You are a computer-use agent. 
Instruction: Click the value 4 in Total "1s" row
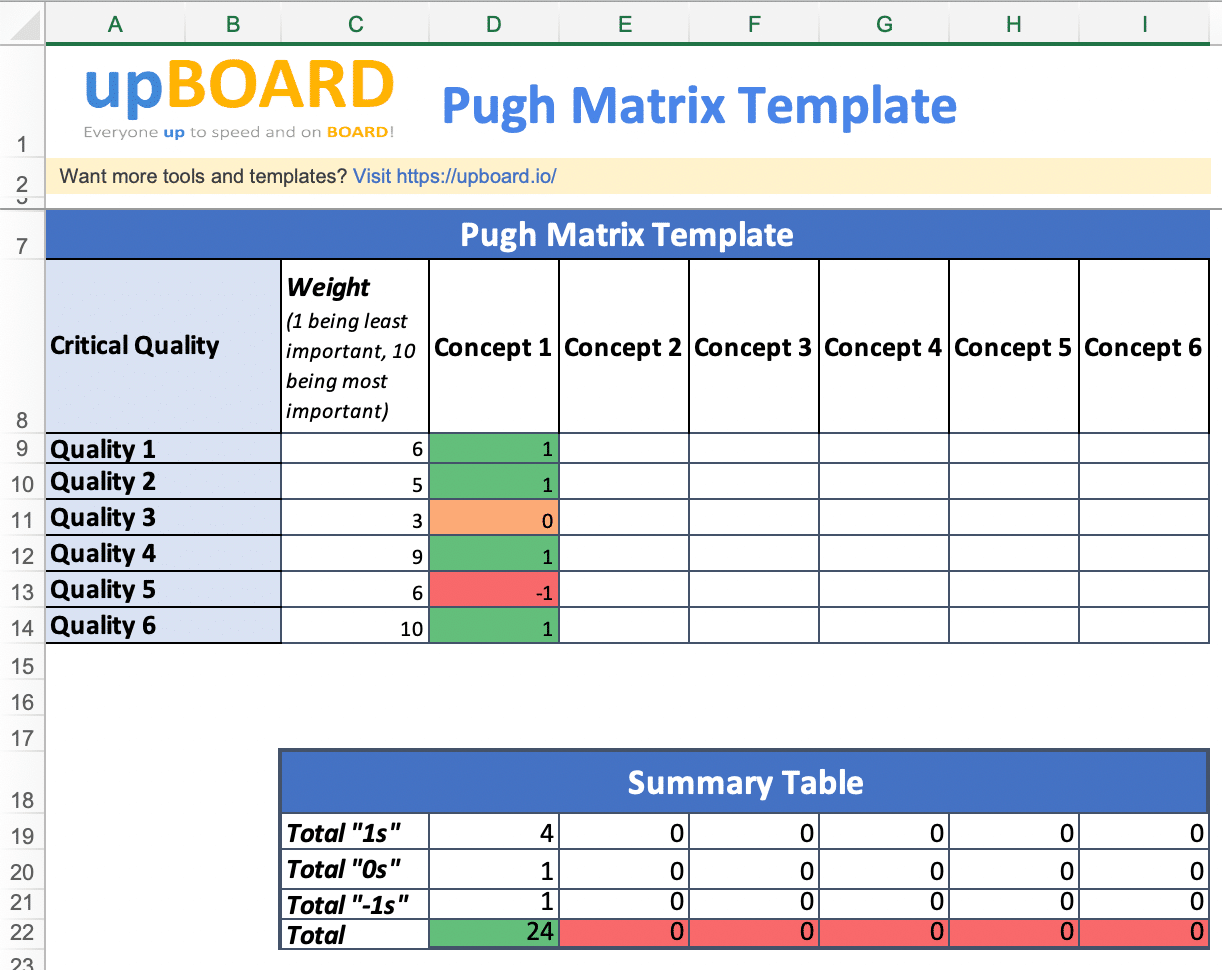[x=494, y=831]
